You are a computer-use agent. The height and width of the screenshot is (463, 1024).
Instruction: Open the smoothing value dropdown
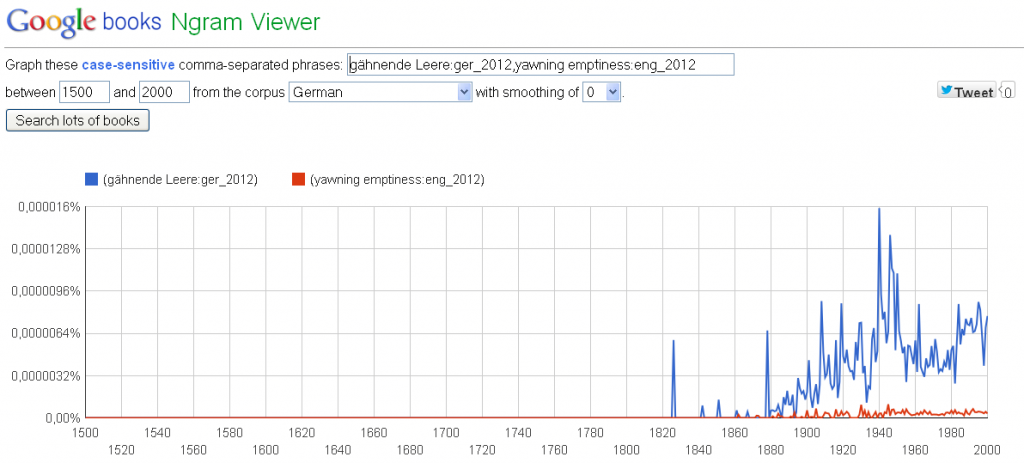coord(601,92)
